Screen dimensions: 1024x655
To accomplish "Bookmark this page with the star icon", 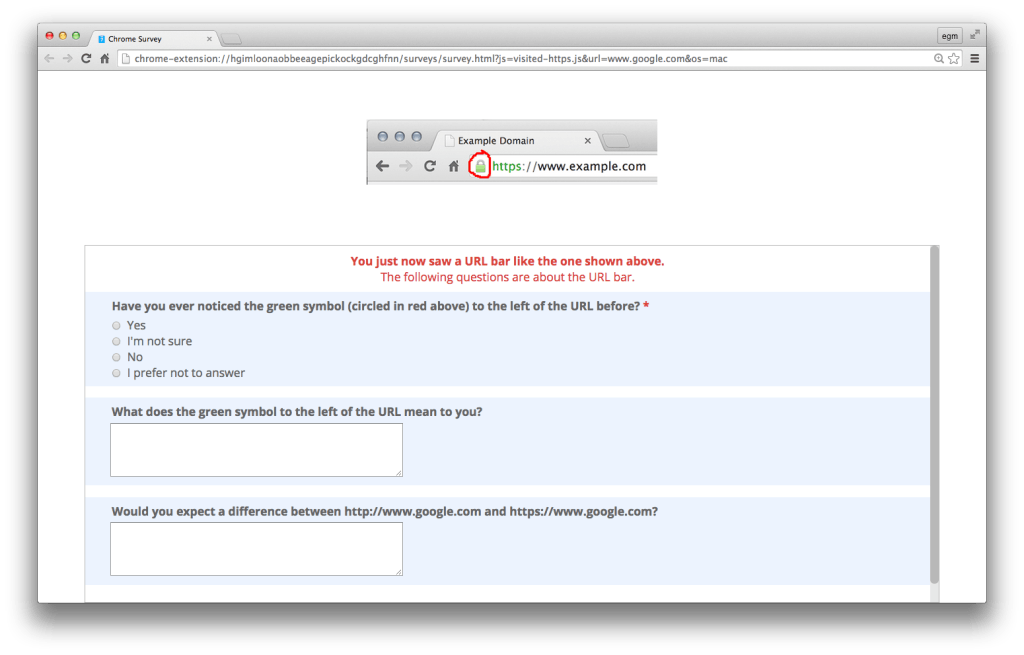I will click(x=954, y=59).
